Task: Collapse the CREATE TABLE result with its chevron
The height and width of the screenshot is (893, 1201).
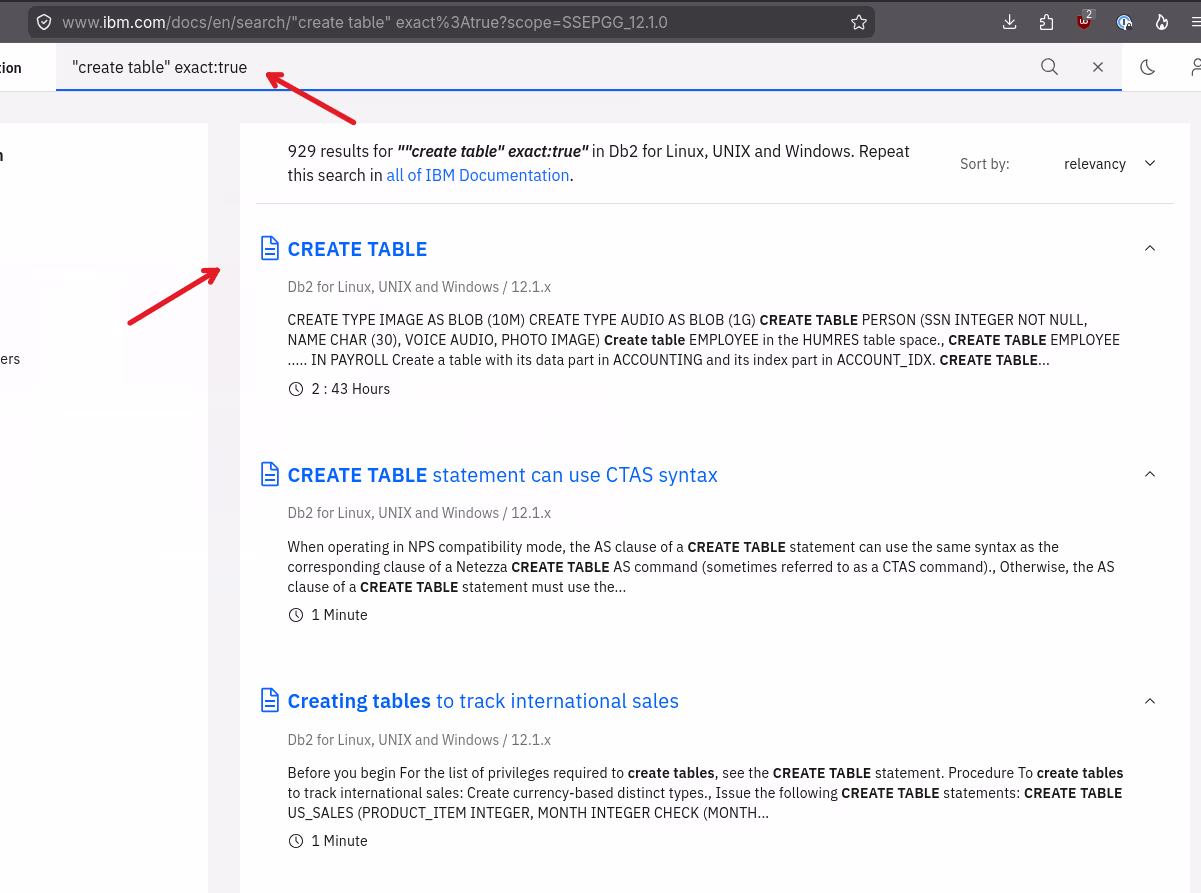Action: pyautogui.click(x=1150, y=248)
